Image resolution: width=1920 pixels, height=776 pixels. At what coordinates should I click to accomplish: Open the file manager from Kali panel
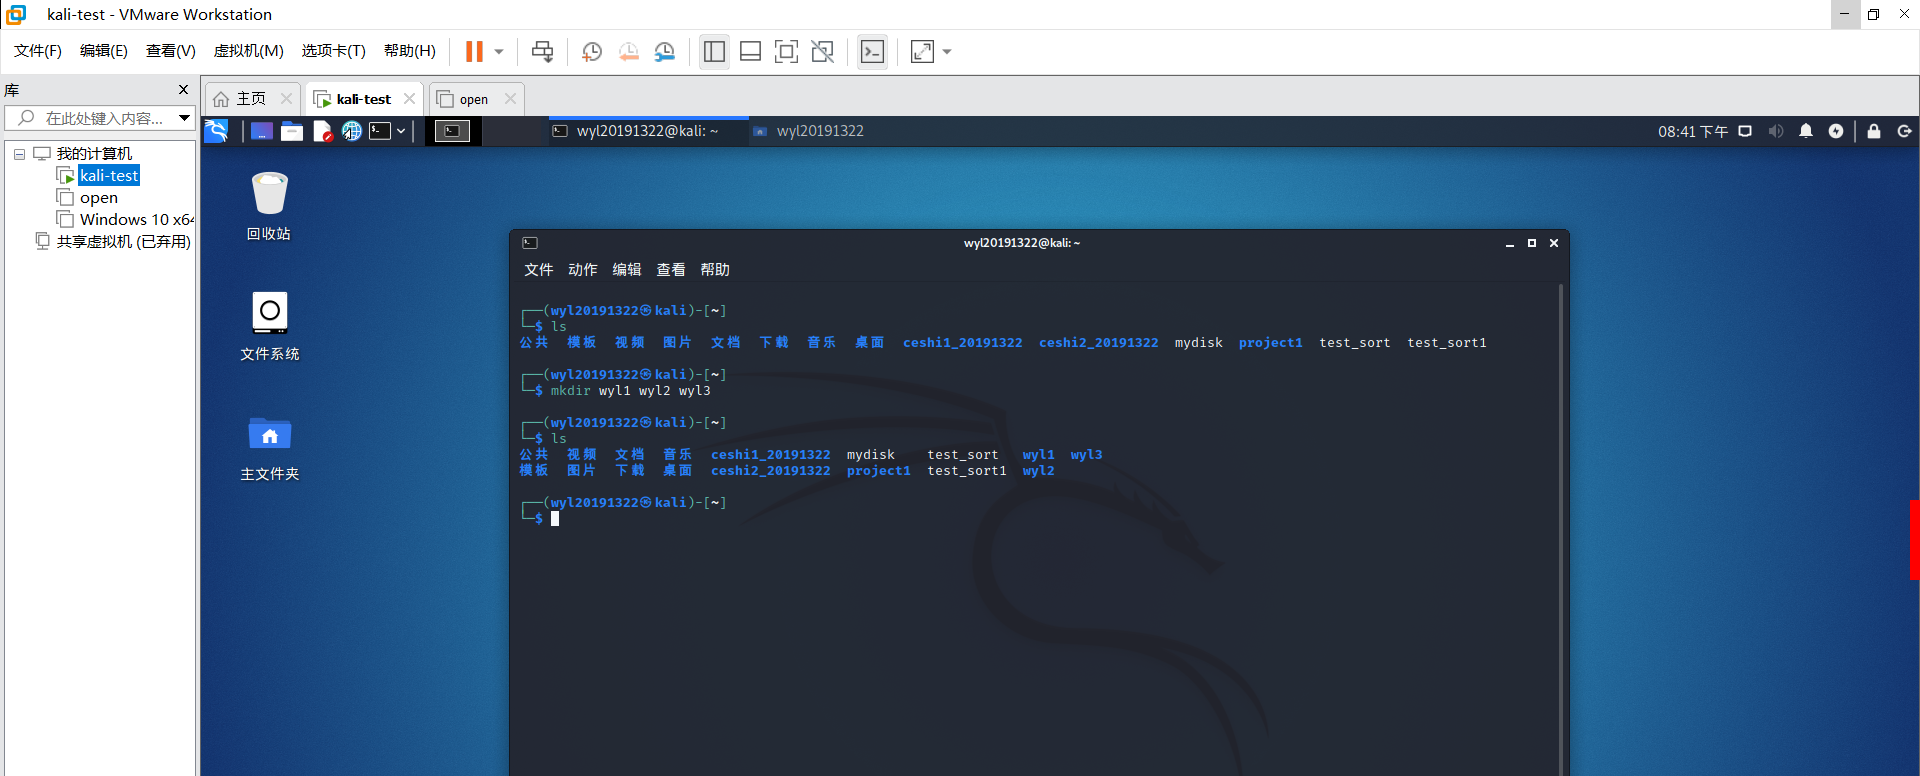point(292,131)
